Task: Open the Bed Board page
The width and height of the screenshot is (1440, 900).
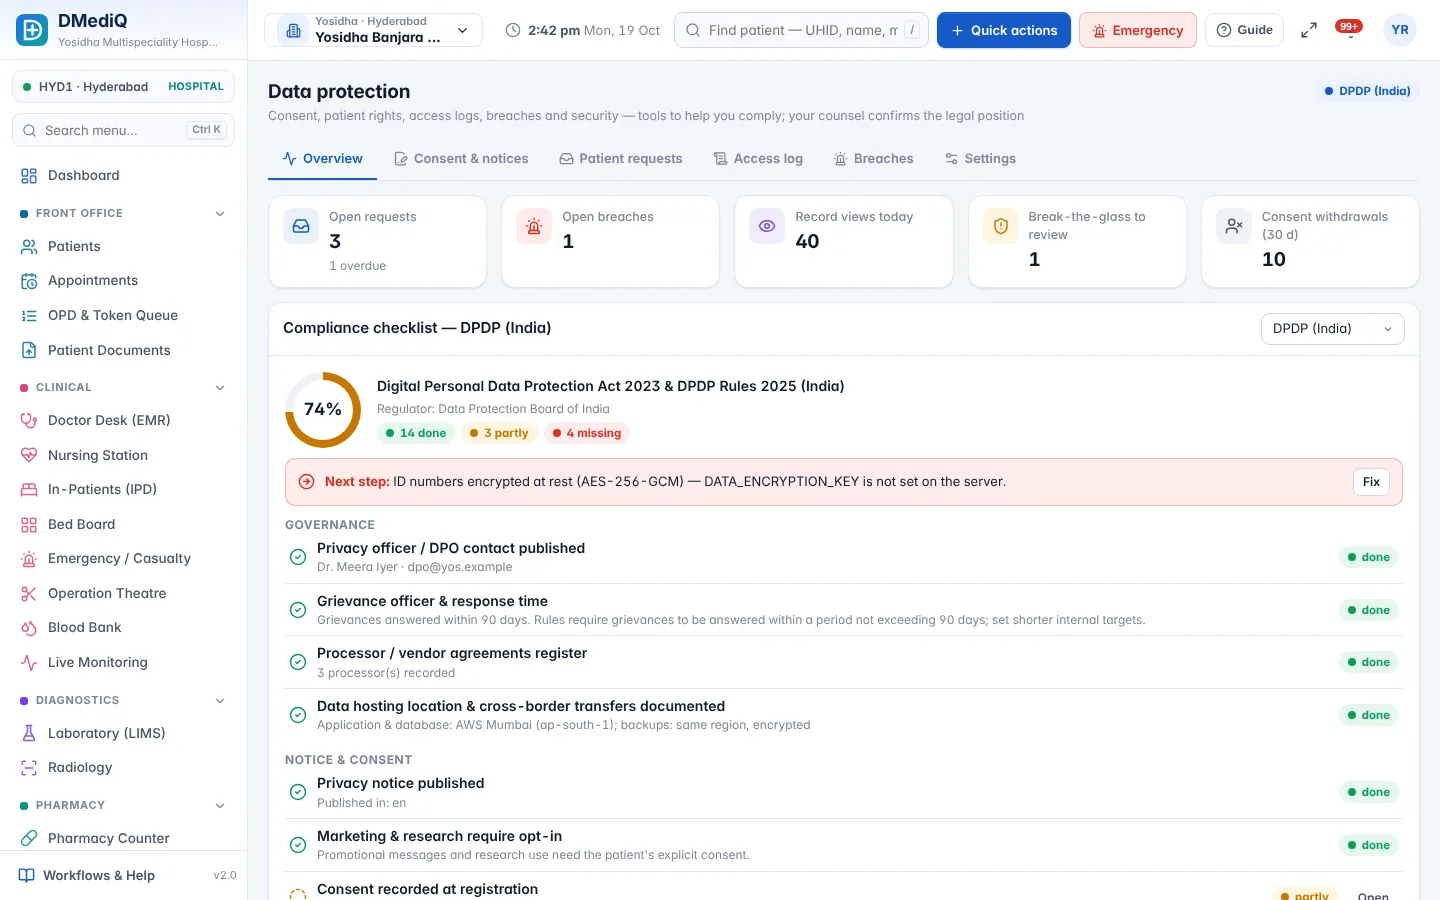Action: [124, 524]
